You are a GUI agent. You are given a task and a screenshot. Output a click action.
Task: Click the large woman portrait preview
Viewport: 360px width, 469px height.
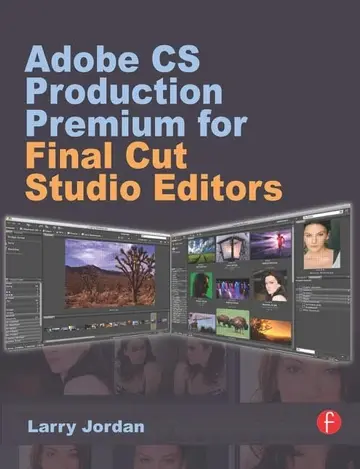pyautogui.click(x=322, y=244)
